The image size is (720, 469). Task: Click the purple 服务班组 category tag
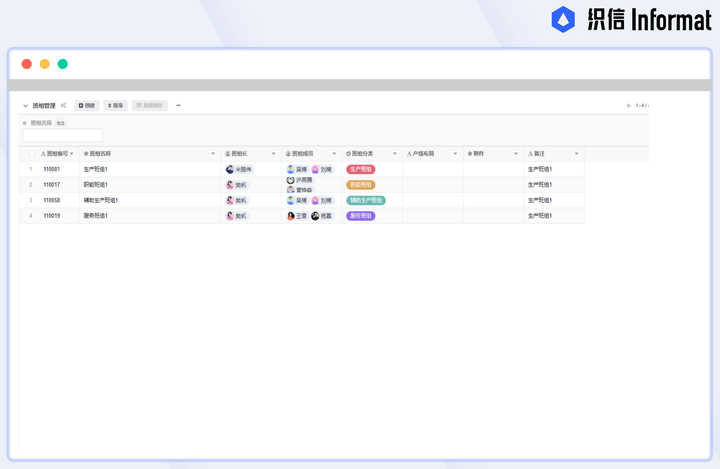[361, 216]
